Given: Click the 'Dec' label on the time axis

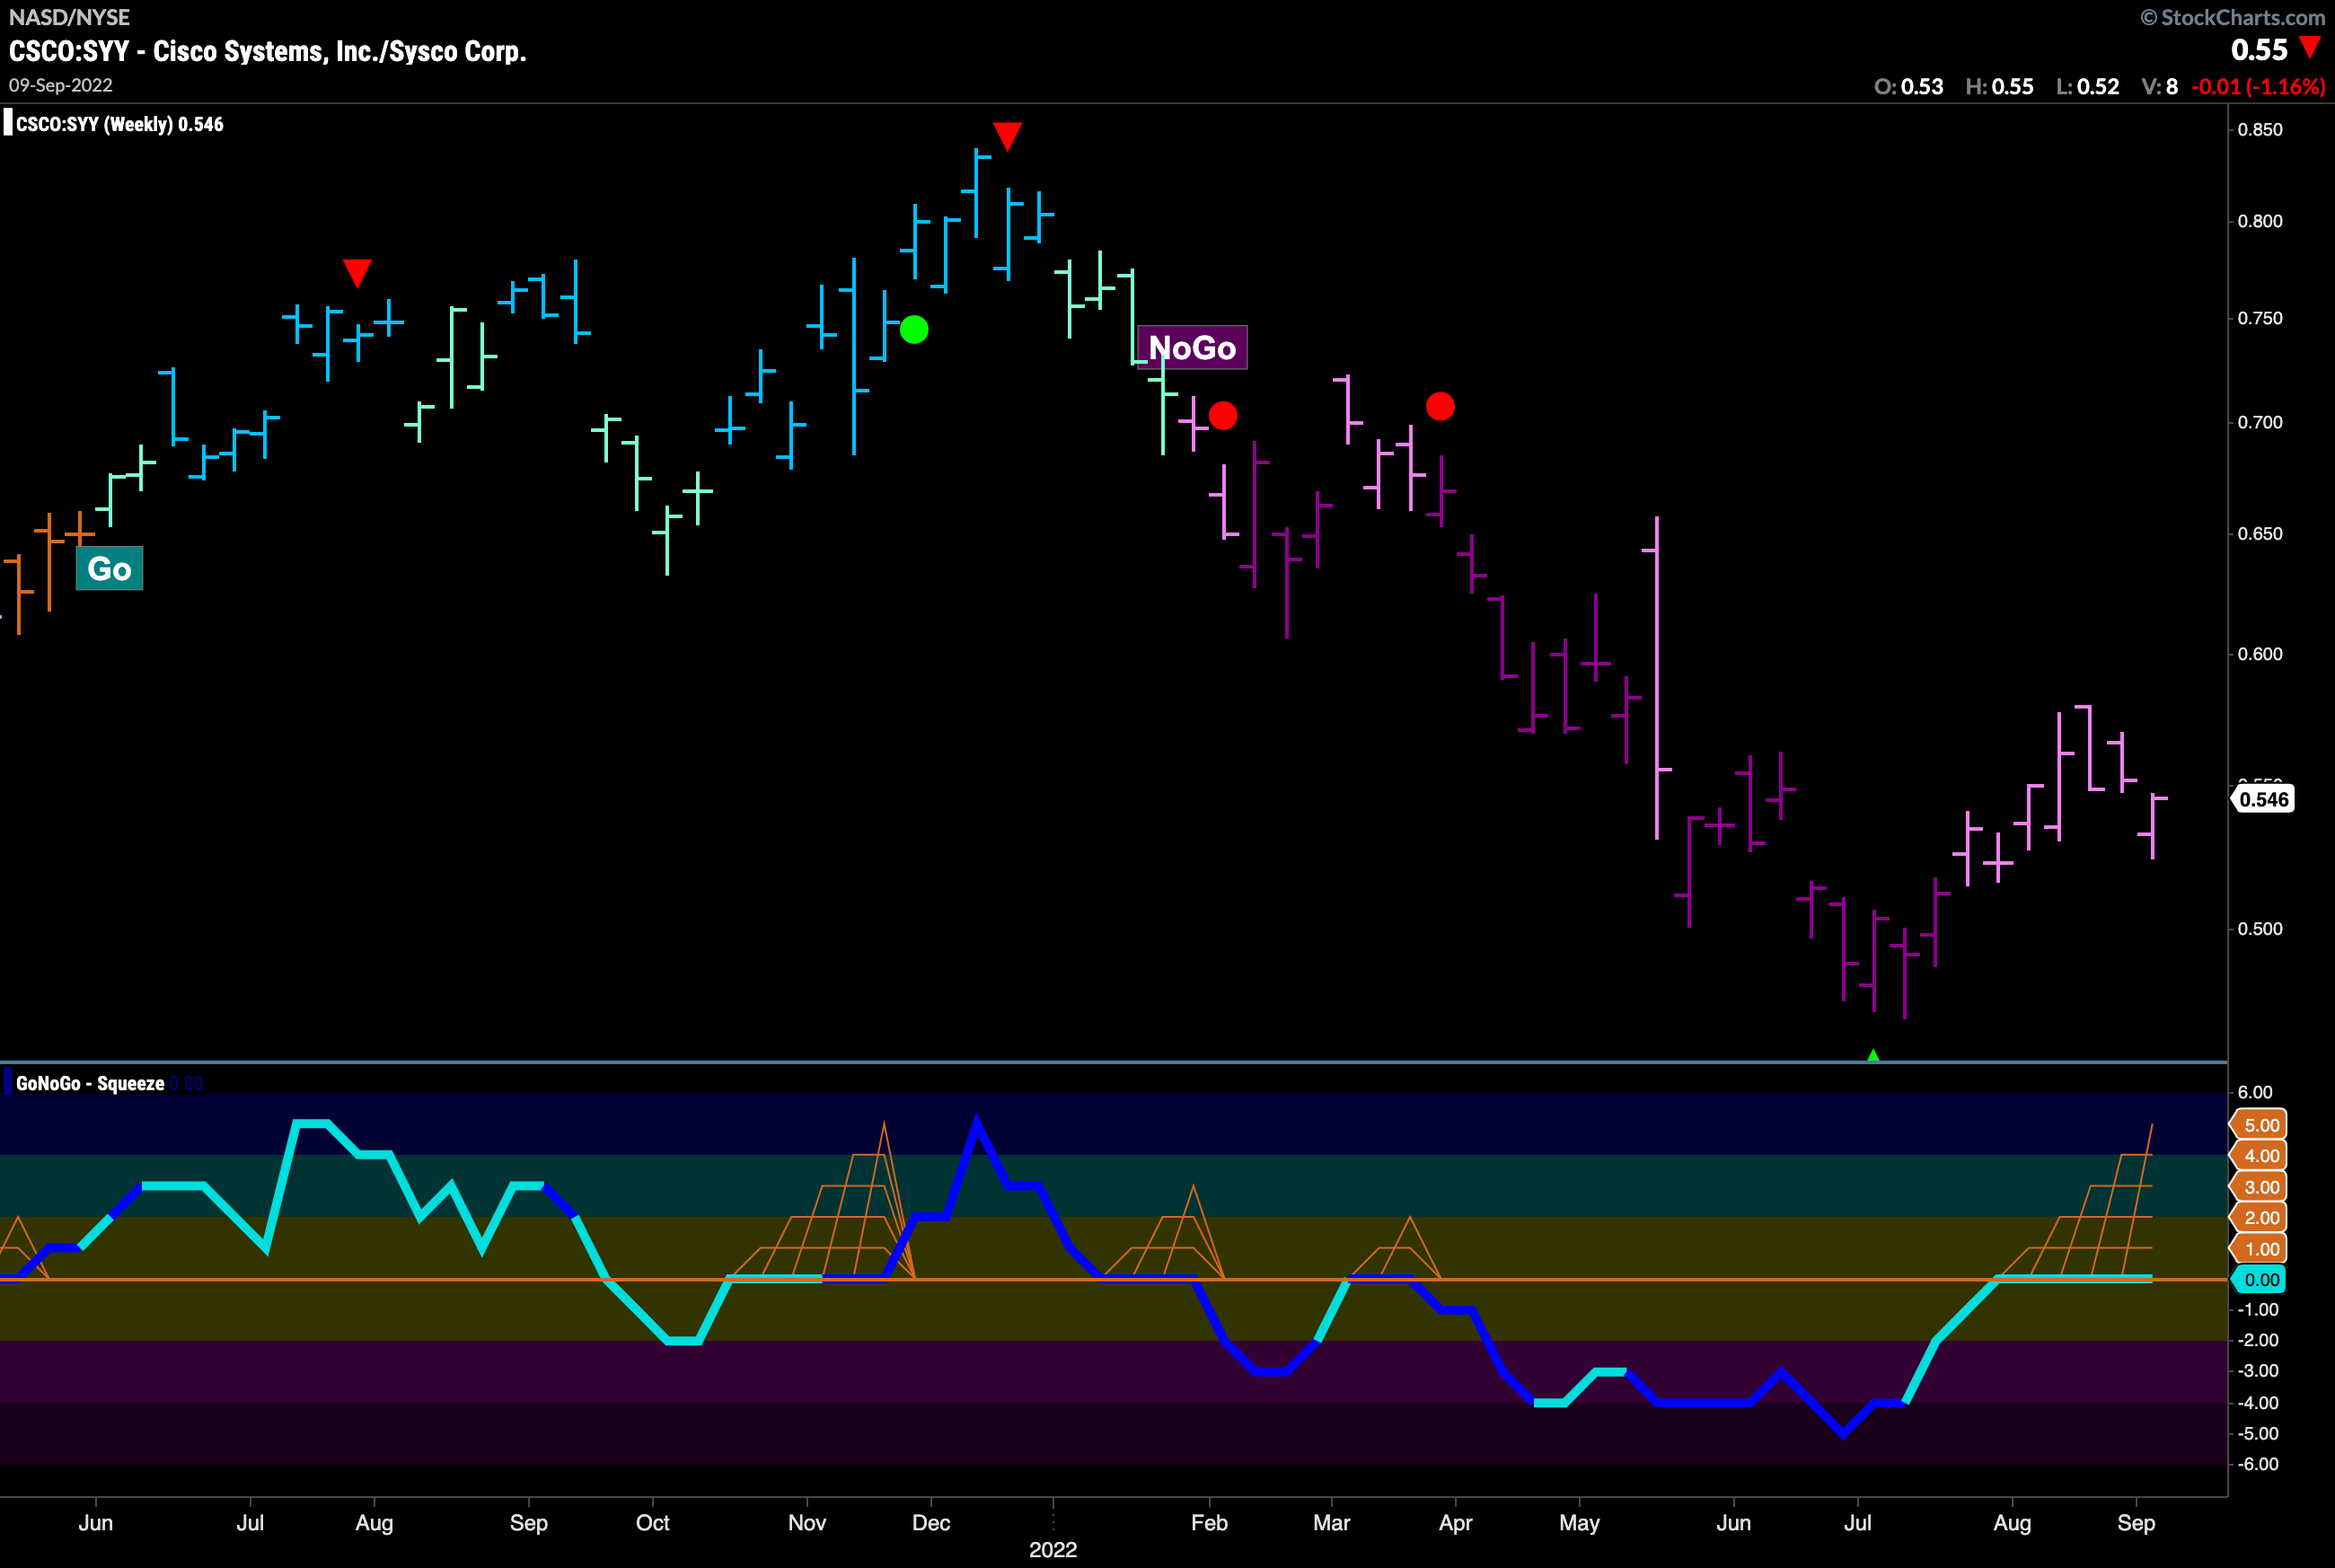Looking at the screenshot, I should pos(931,1523).
